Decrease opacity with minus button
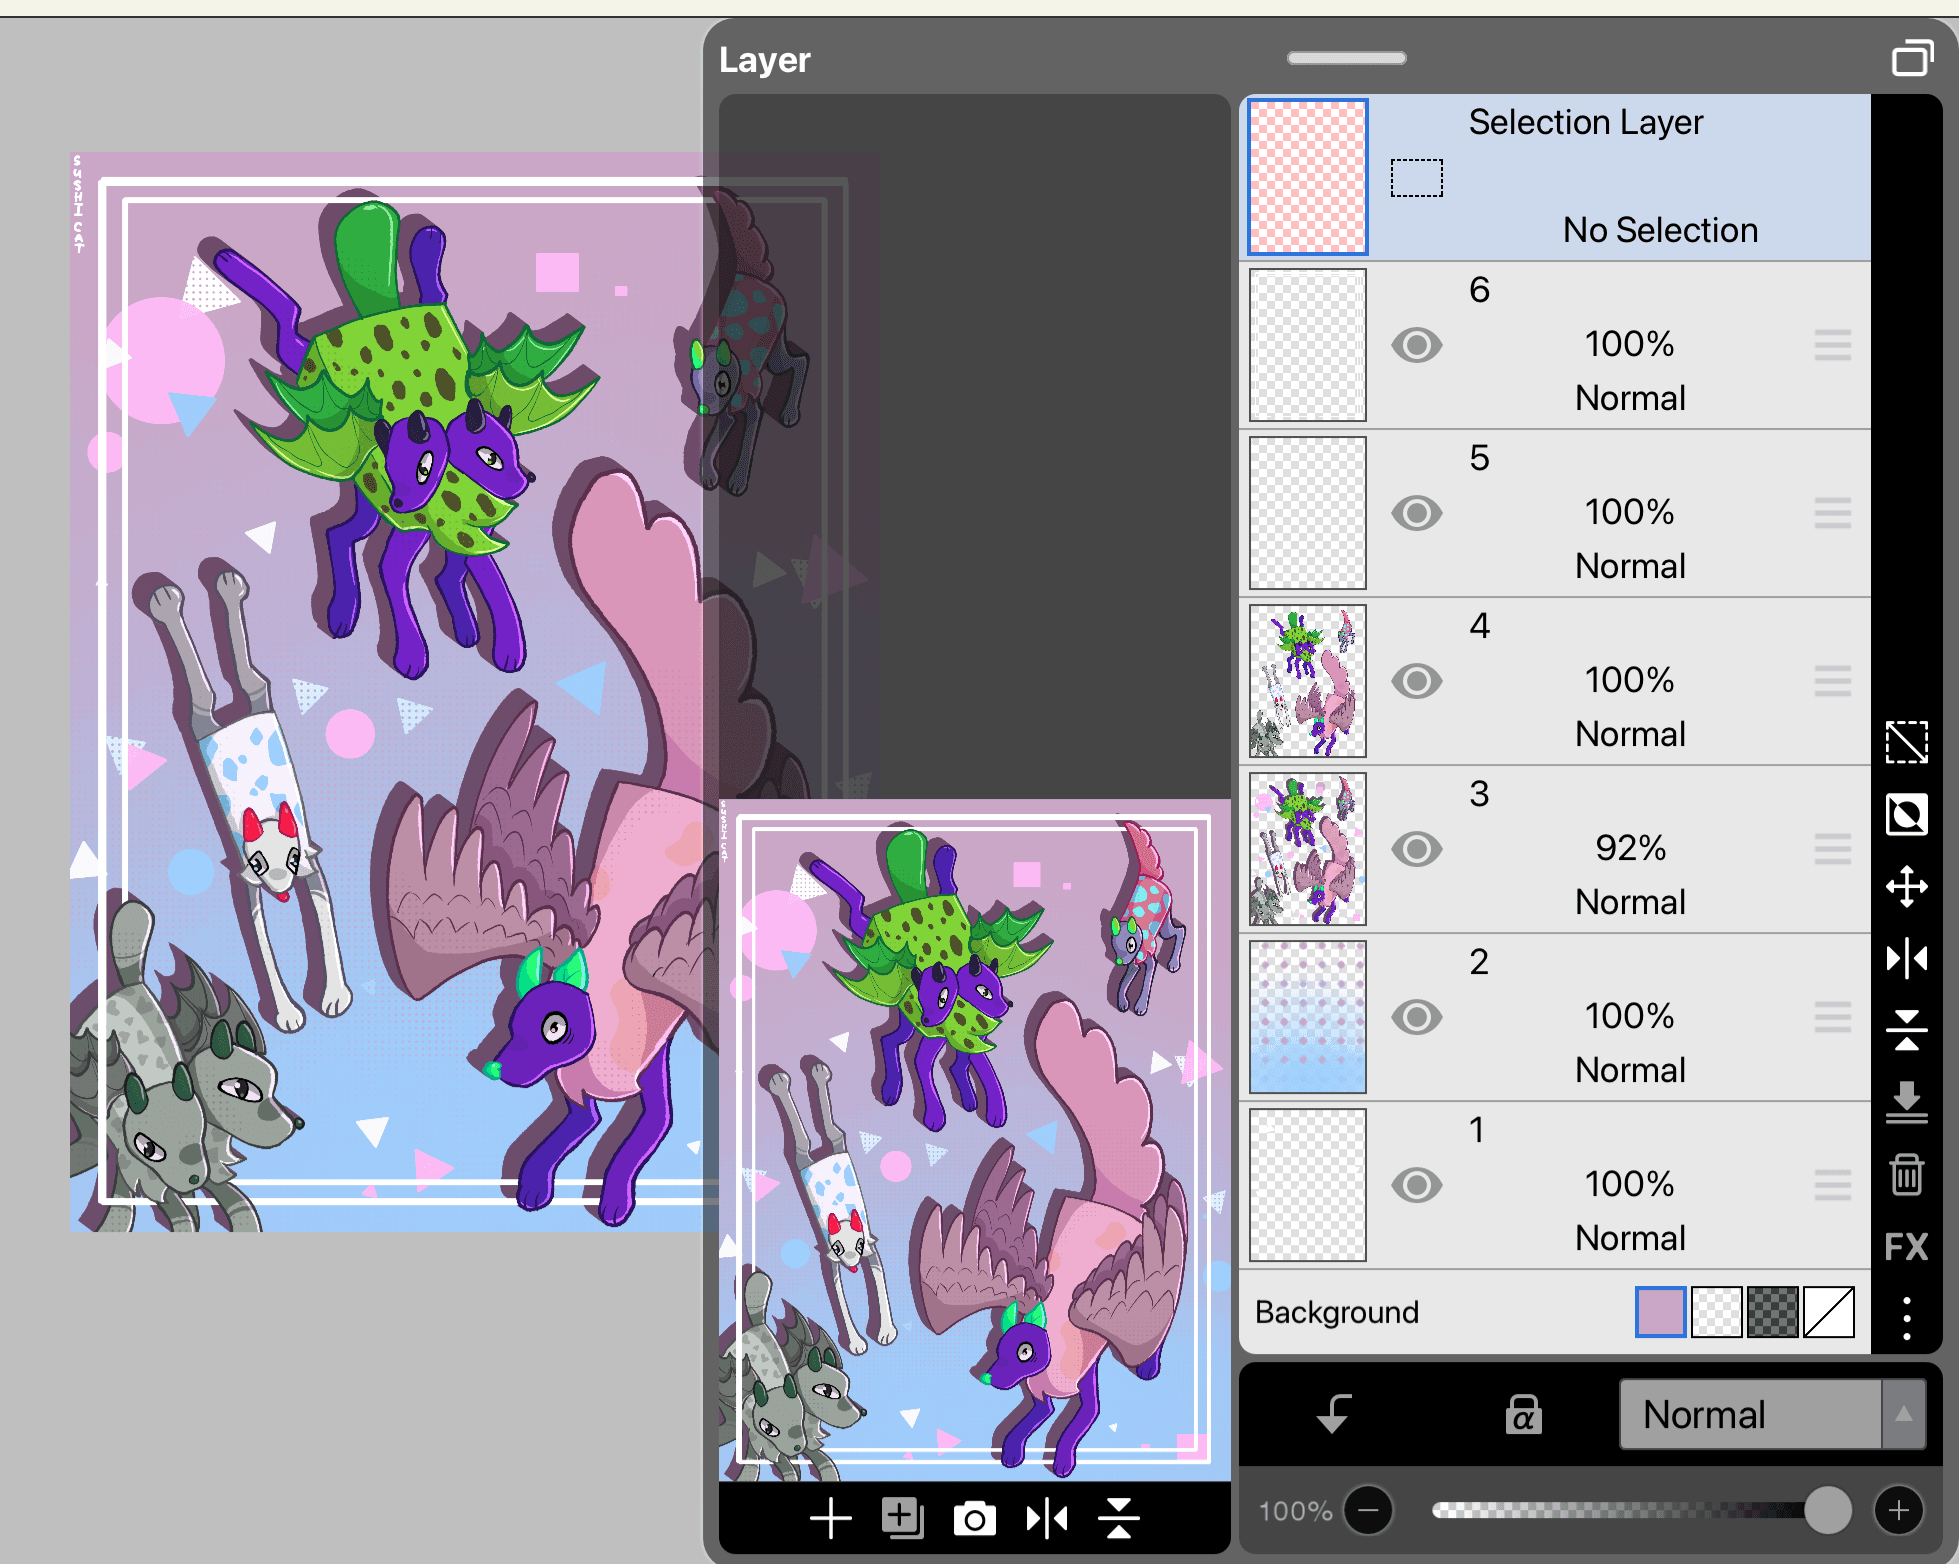The width and height of the screenshot is (1959, 1564). coord(1368,1510)
